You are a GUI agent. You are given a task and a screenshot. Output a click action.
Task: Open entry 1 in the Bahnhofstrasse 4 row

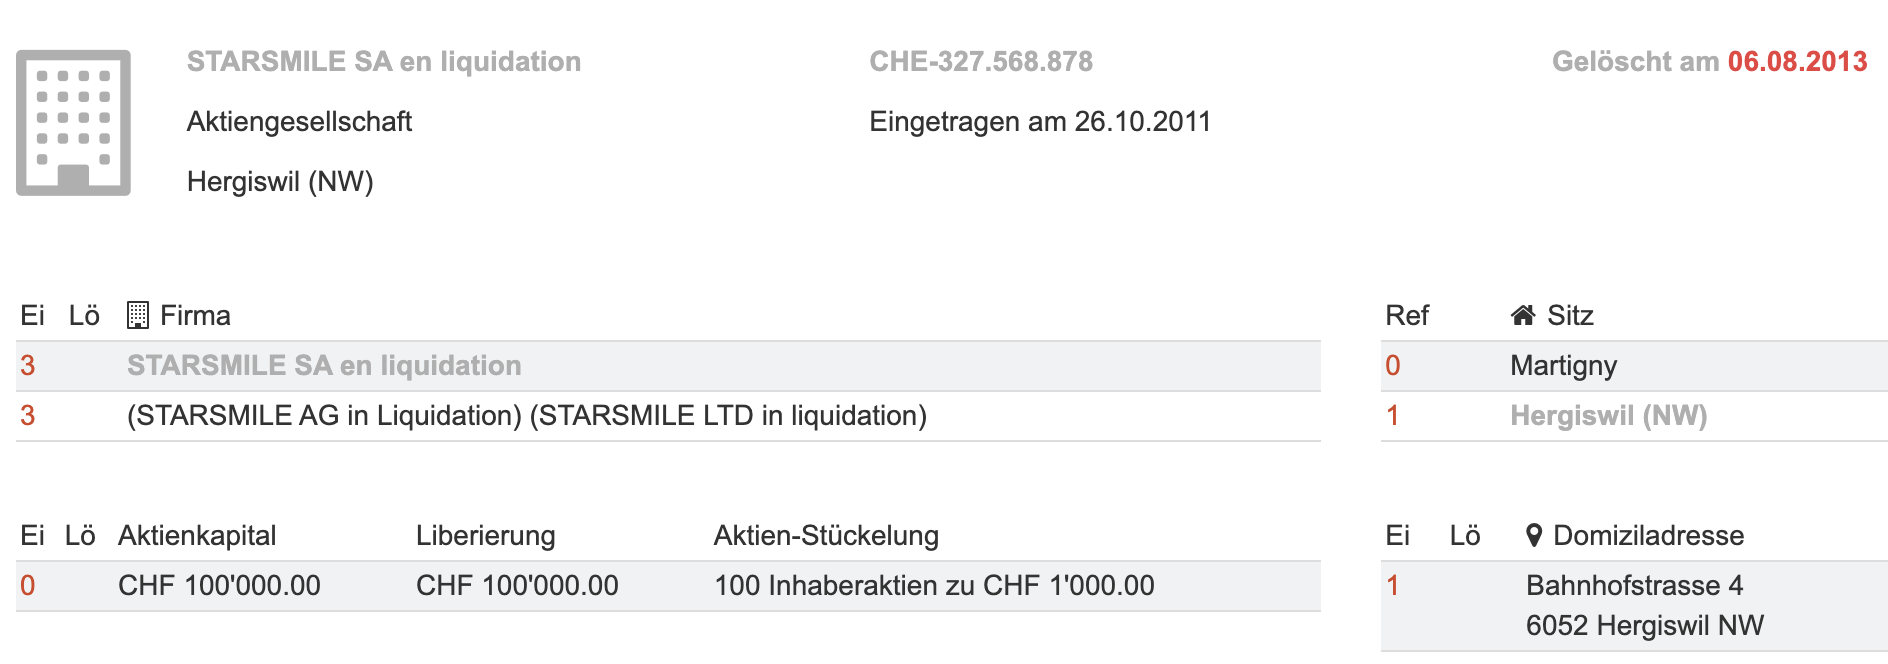pyautogui.click(x=1392, y=586)
